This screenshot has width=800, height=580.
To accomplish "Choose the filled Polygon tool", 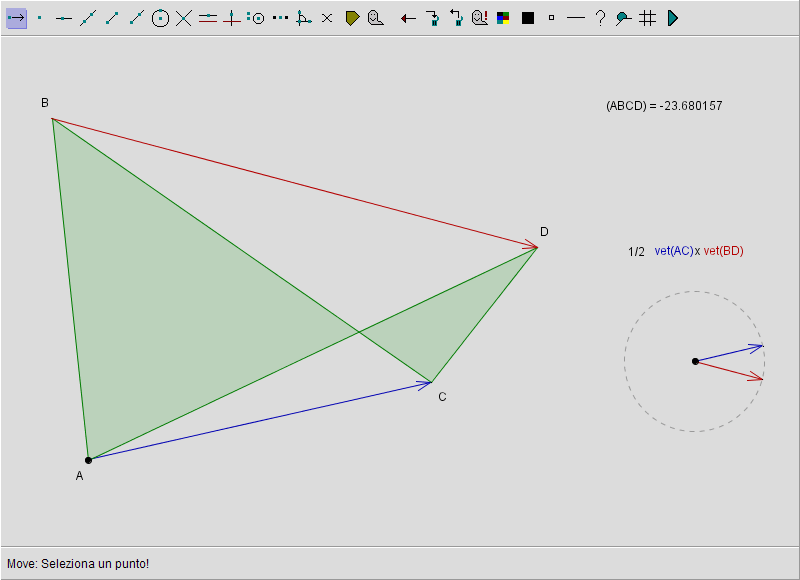I will click(x=352, y=18).
